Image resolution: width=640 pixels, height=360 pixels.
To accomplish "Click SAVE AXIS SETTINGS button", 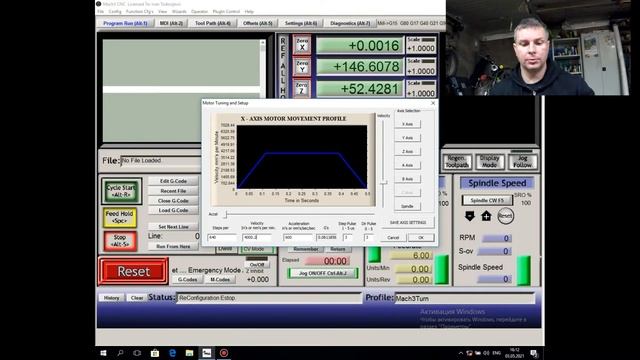I will coord(408,222).
